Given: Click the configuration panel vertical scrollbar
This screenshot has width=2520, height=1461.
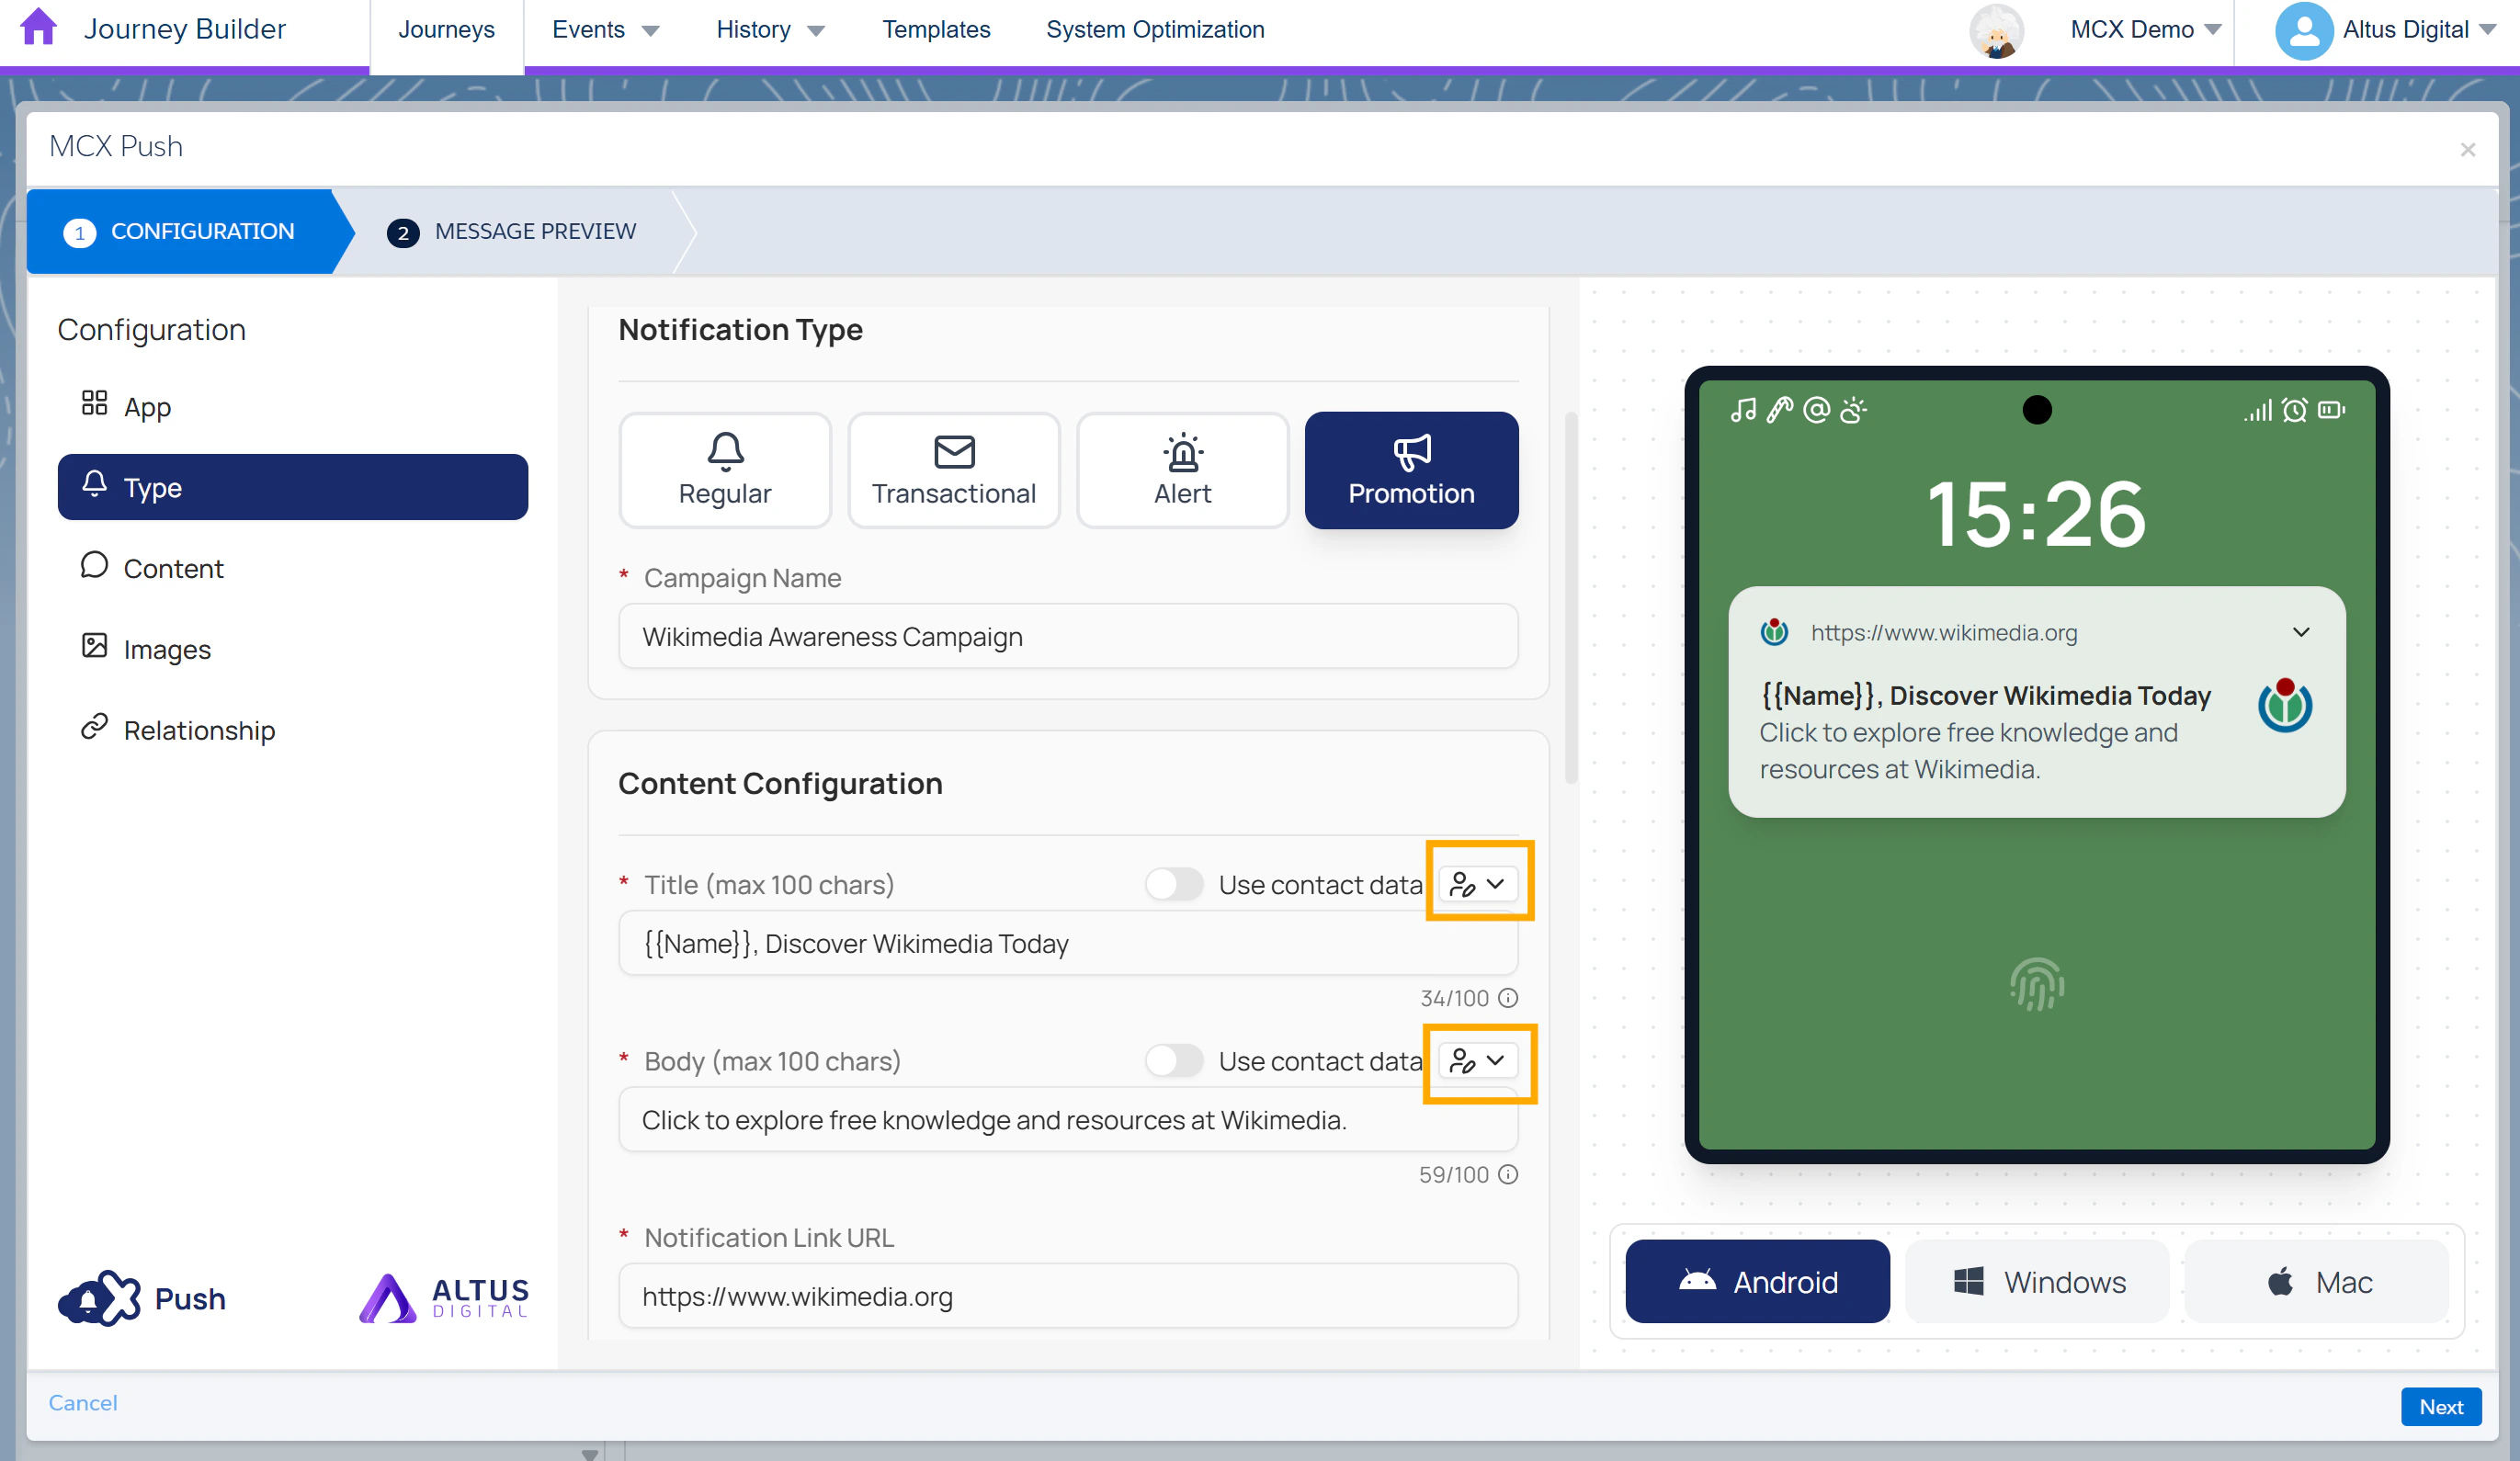Looking at the screenshot, I should [1570, 598].
